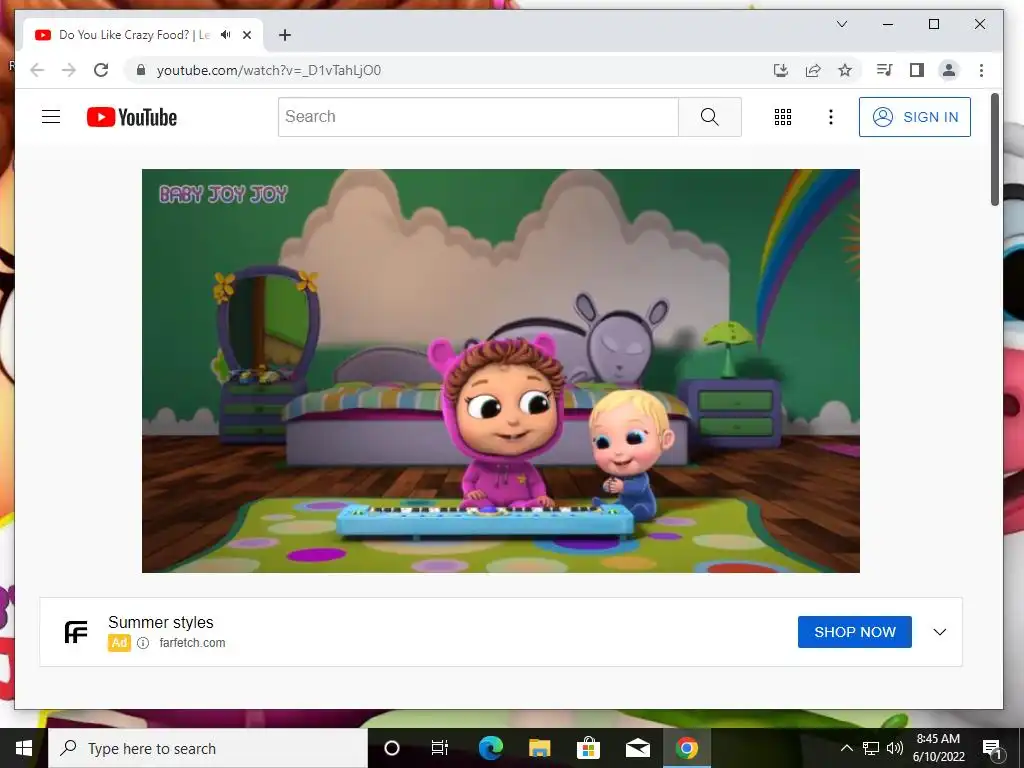Open the Chrome profile avatar

tap(949, 70)
